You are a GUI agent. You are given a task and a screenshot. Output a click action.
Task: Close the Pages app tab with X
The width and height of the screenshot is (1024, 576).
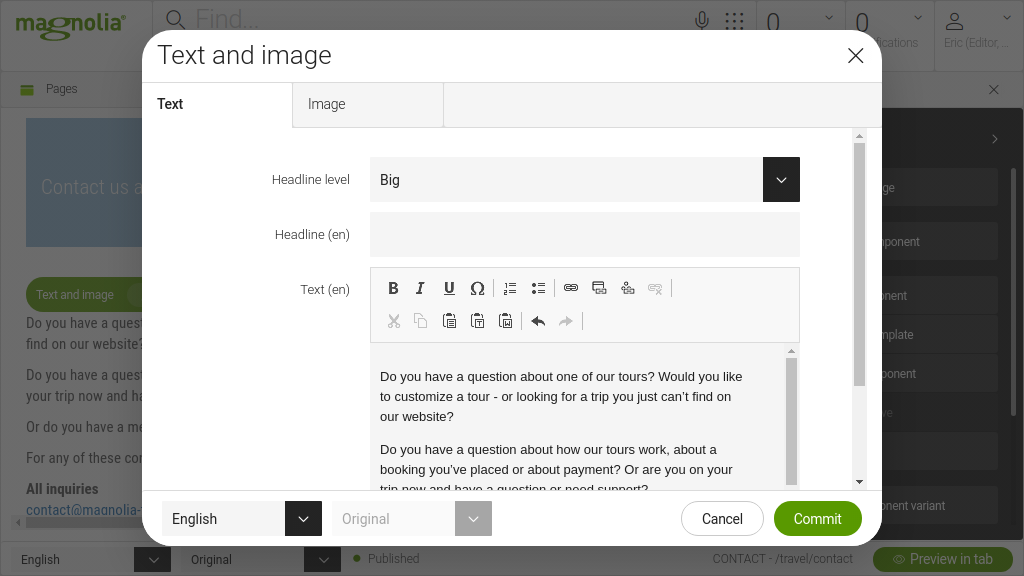993,89
